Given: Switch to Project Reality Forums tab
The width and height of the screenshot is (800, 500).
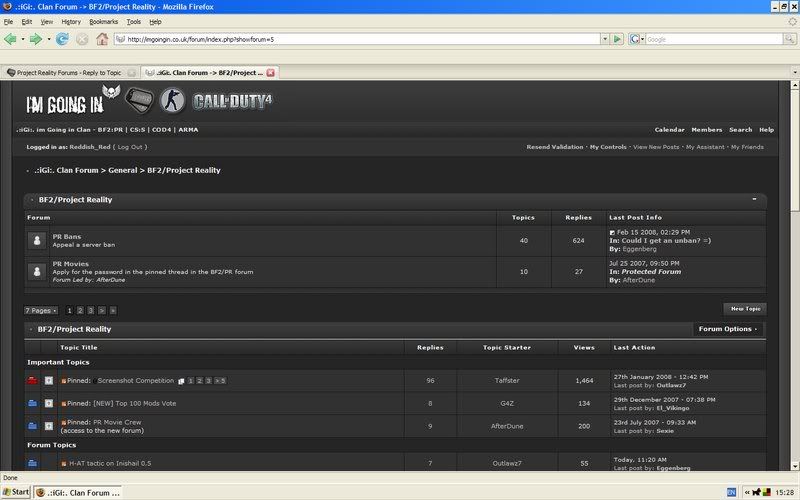Looking at the screenshot, I should tap(68, 72).
